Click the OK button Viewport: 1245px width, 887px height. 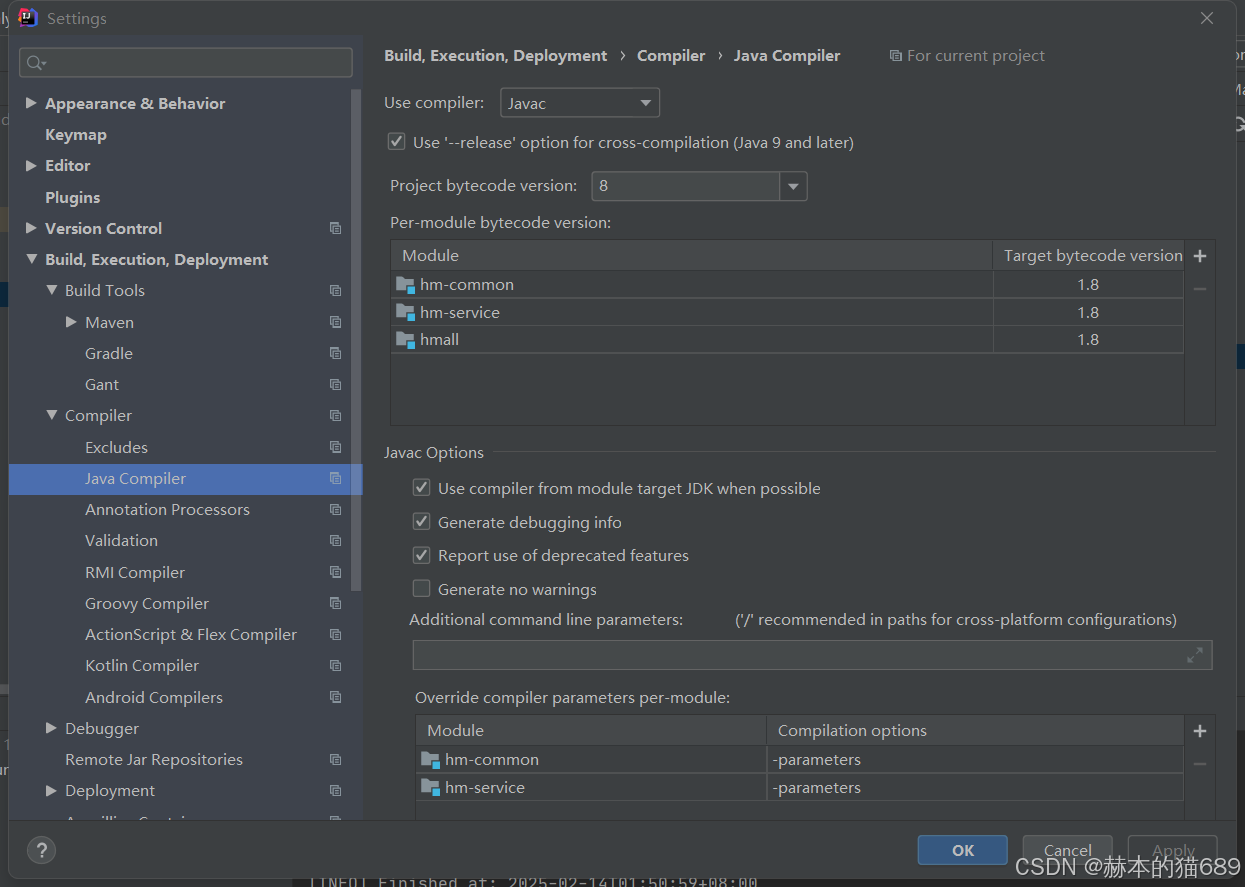click(963, 850)
